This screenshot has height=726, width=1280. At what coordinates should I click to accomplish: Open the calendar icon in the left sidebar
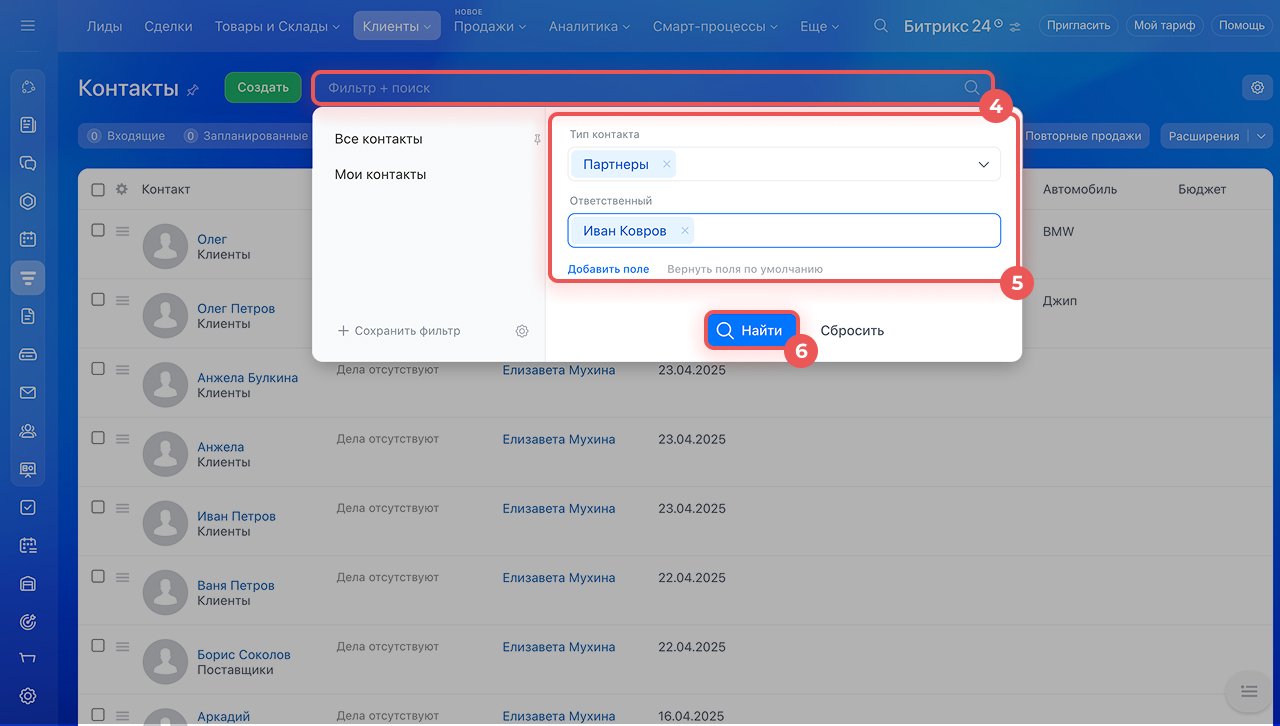pyautogui.click(x=28, y=239)
